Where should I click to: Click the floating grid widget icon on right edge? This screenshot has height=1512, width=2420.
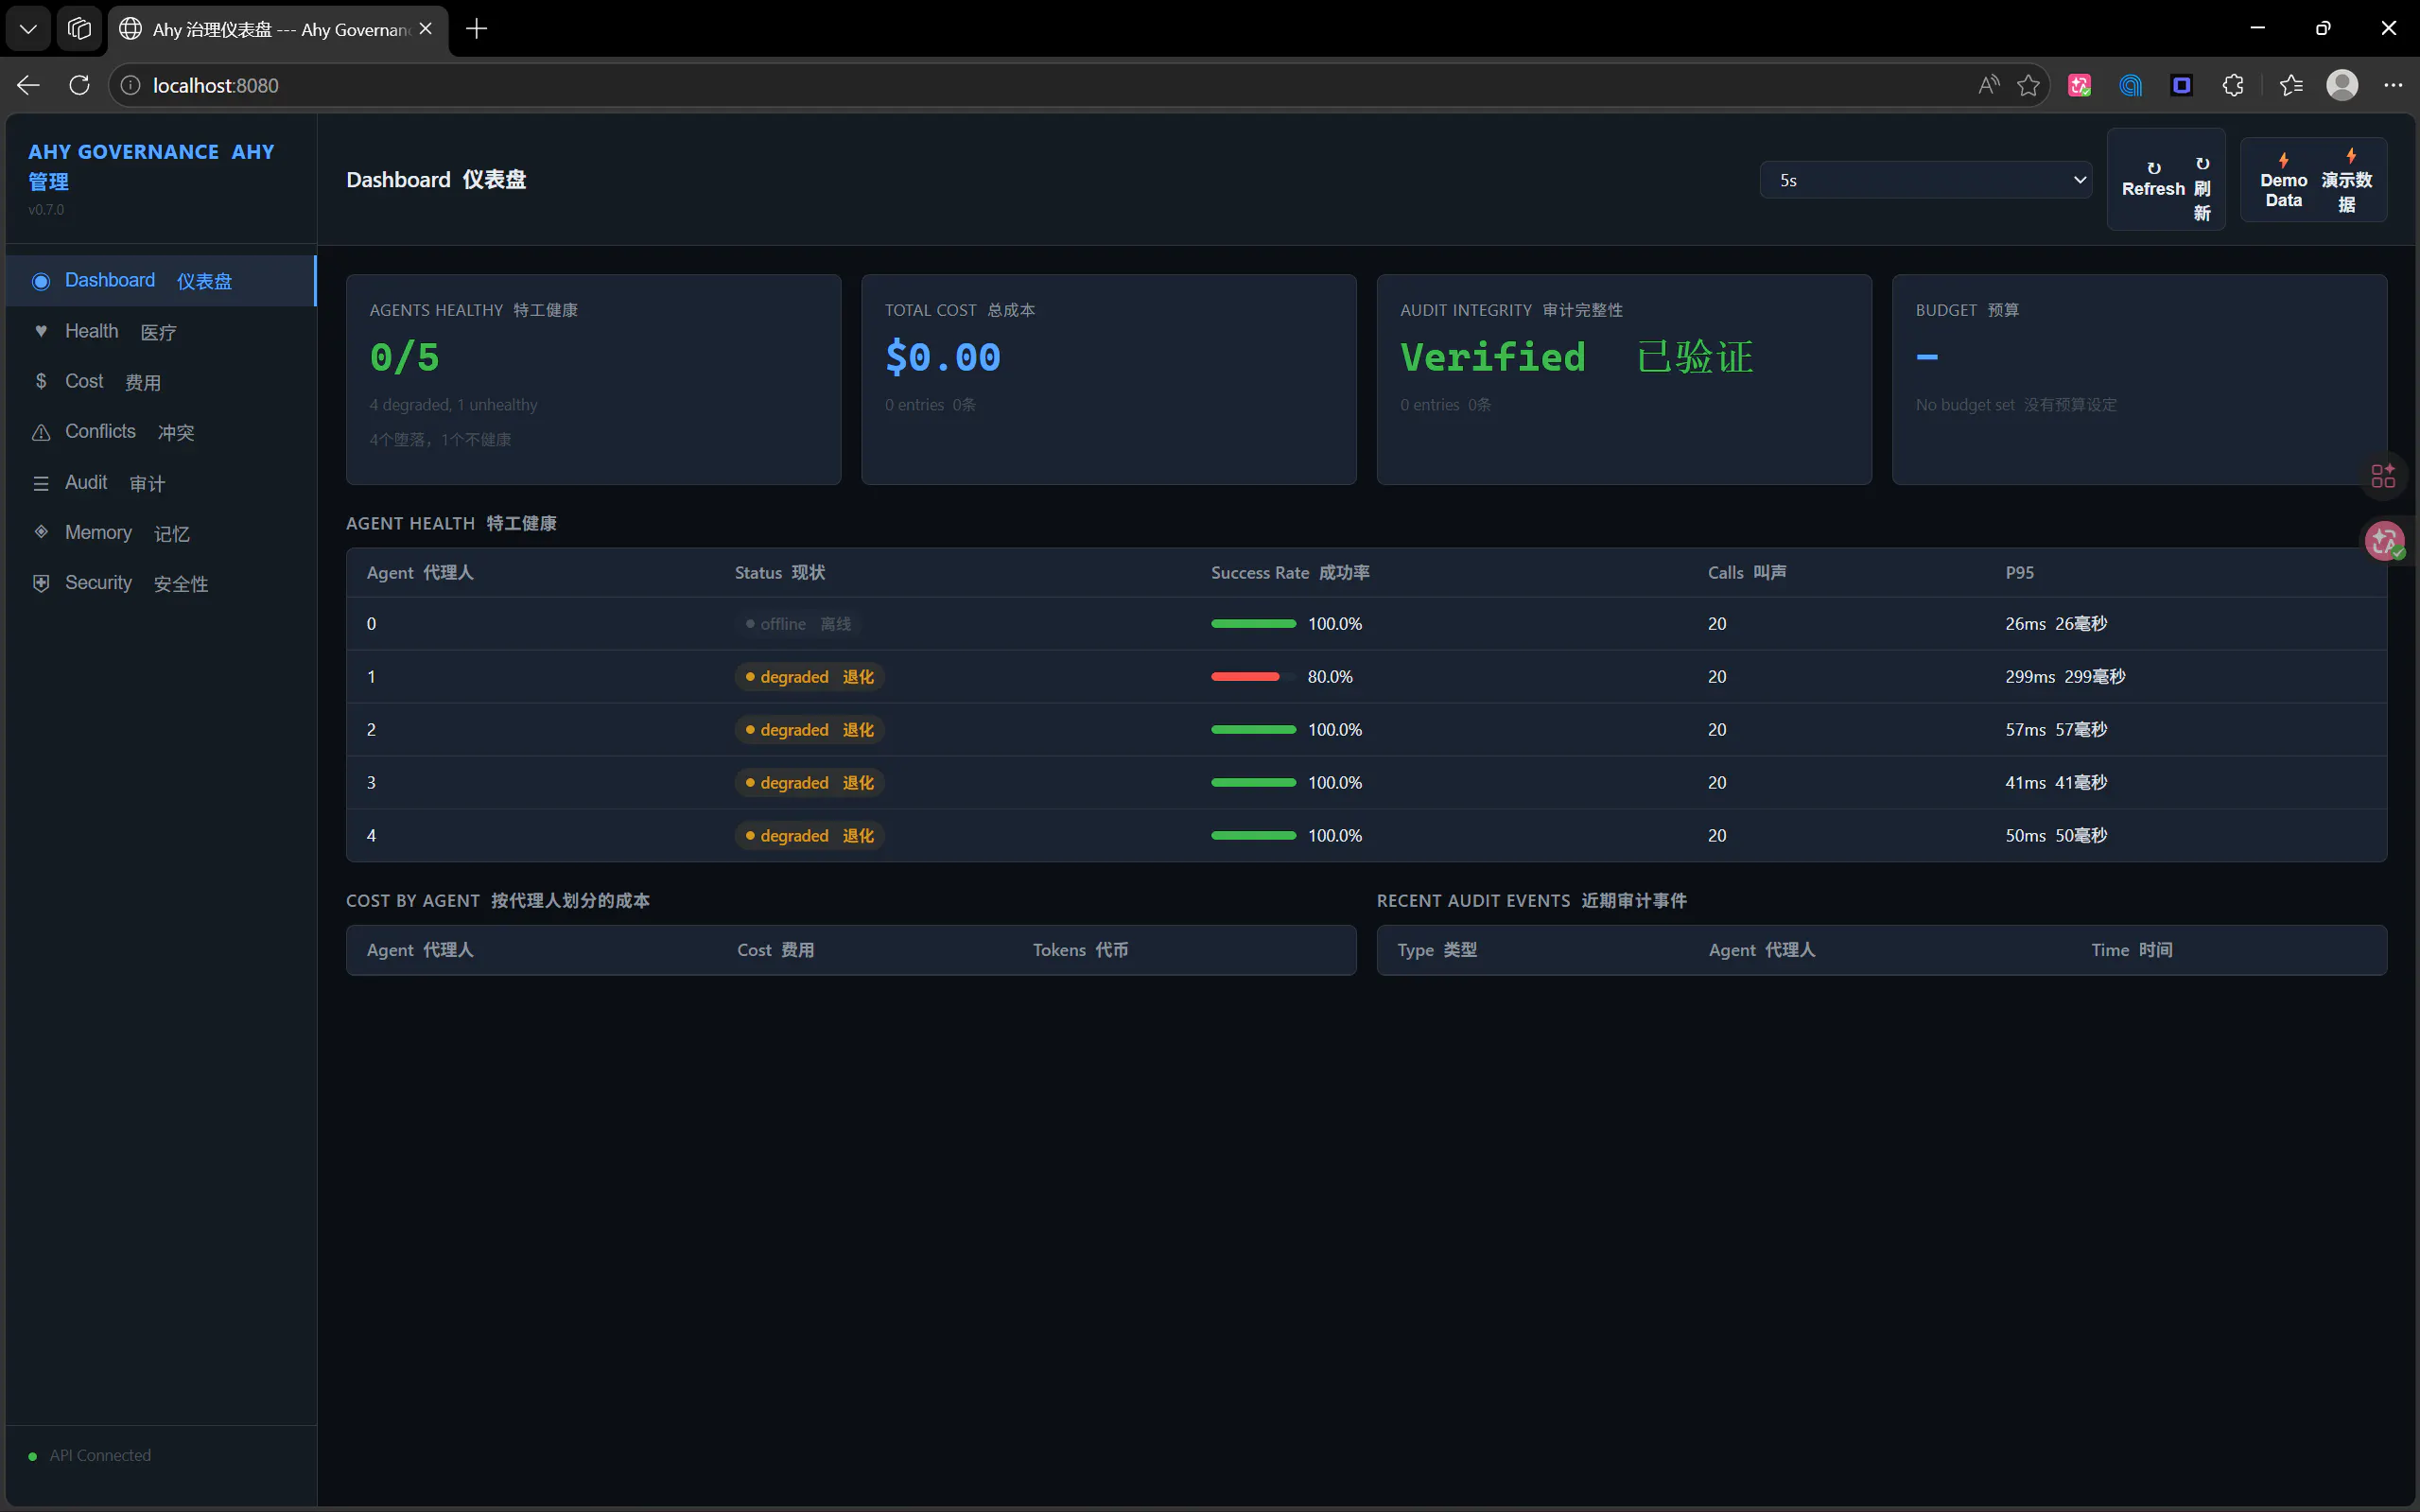tap(2383, 476)
